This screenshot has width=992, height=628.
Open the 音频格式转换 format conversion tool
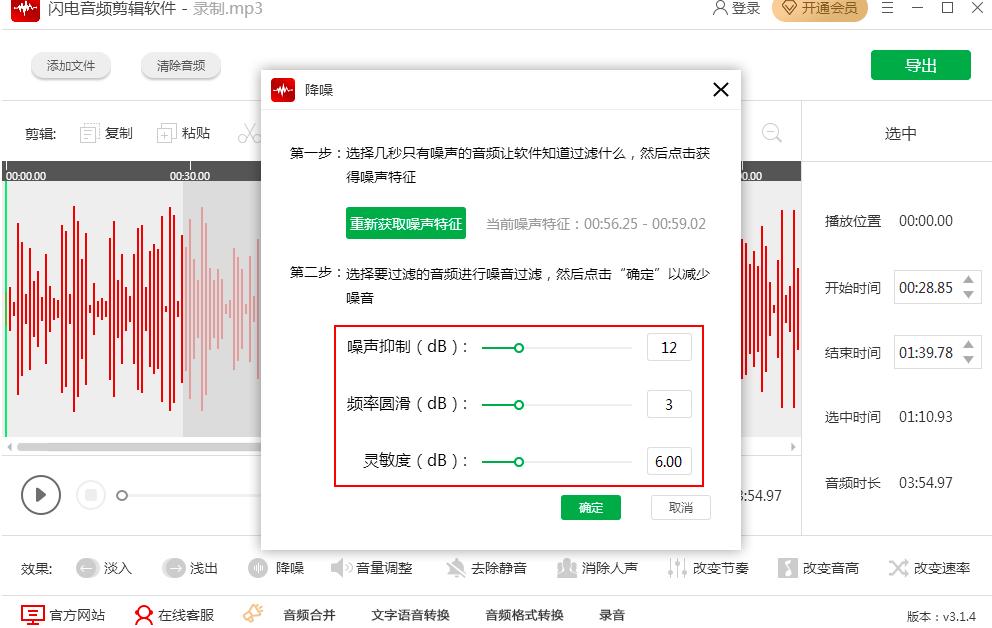(x=524, y=615)
